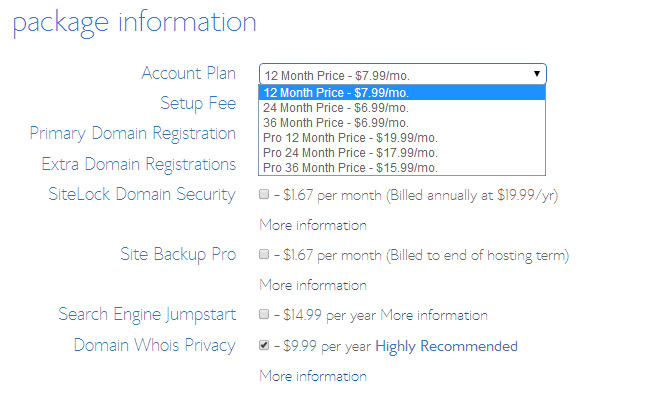Image resolution: width=653 pixels, height=402 pixels.
Task: Pick 36 Month Price $6.99/mo option
Action: pos(336,123)
